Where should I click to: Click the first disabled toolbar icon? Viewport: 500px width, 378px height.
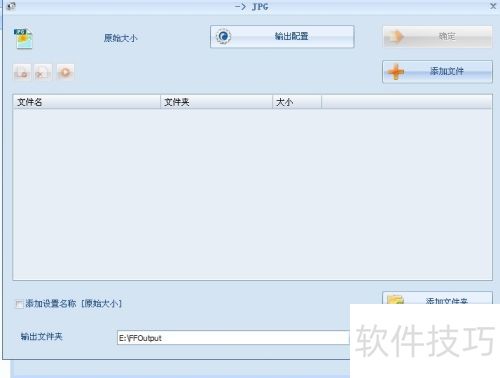(x=22, y=72)
